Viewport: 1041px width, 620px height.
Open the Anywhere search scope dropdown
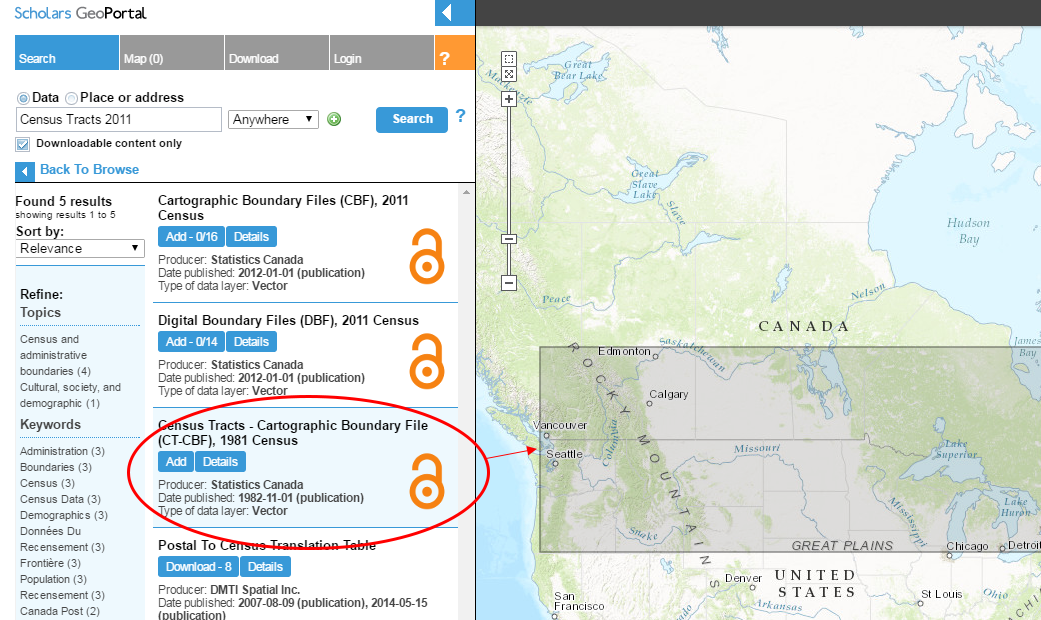click(x=273, y=119)
